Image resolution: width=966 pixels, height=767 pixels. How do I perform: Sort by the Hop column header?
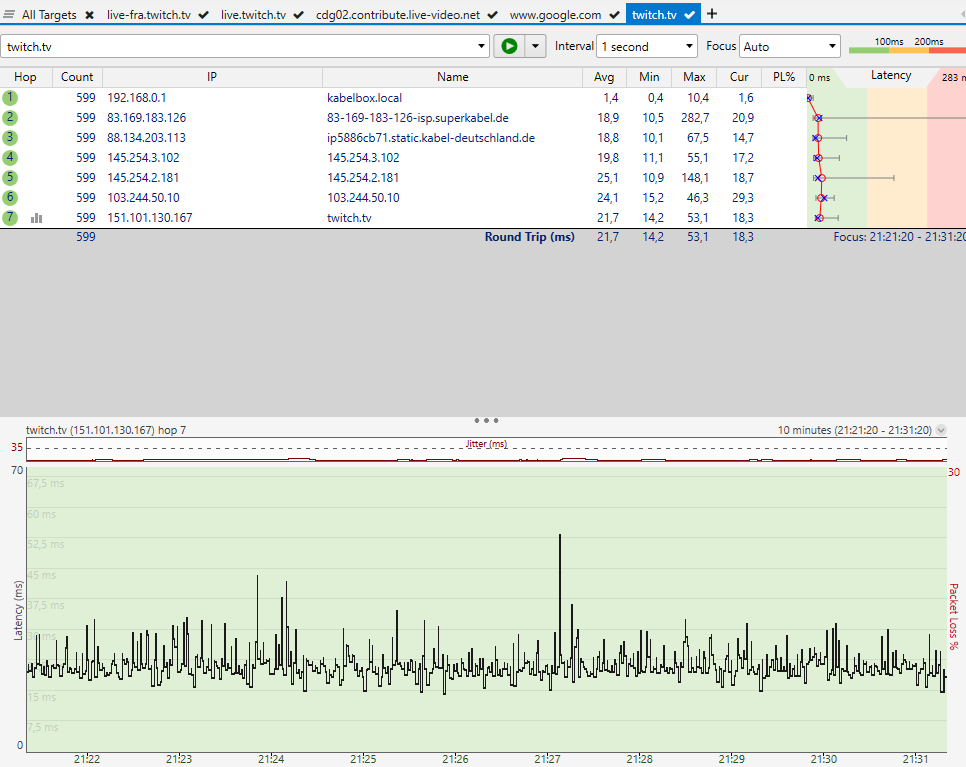(x=25, y=77)
